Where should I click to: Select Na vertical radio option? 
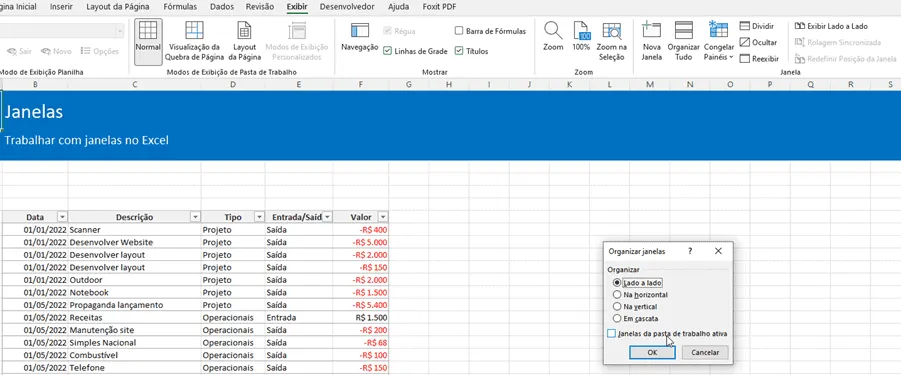tap(617, 307)
